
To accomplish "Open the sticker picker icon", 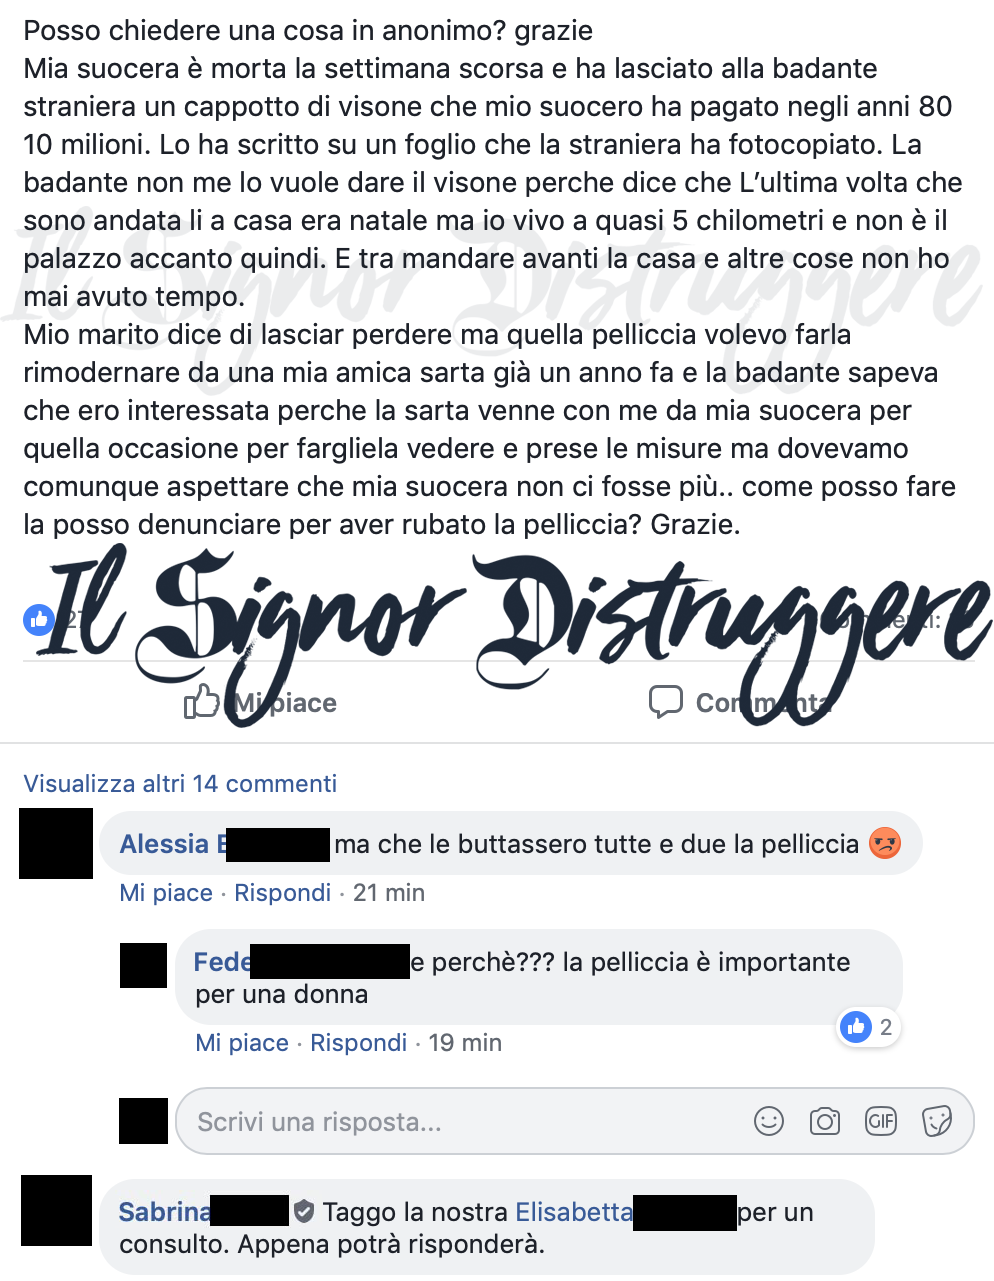I will coord(937,1121).
